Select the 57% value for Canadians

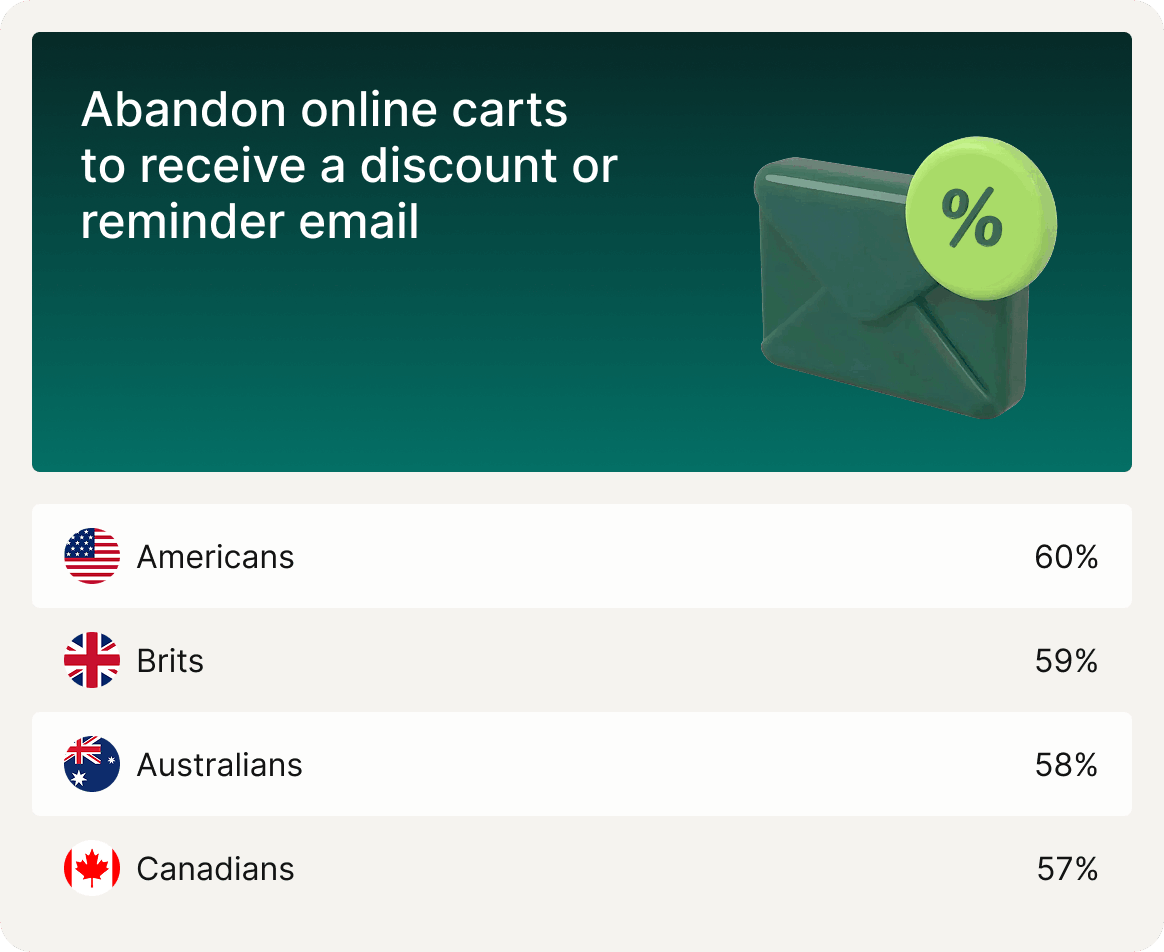pyautogui.click(x=1067, y=869)
